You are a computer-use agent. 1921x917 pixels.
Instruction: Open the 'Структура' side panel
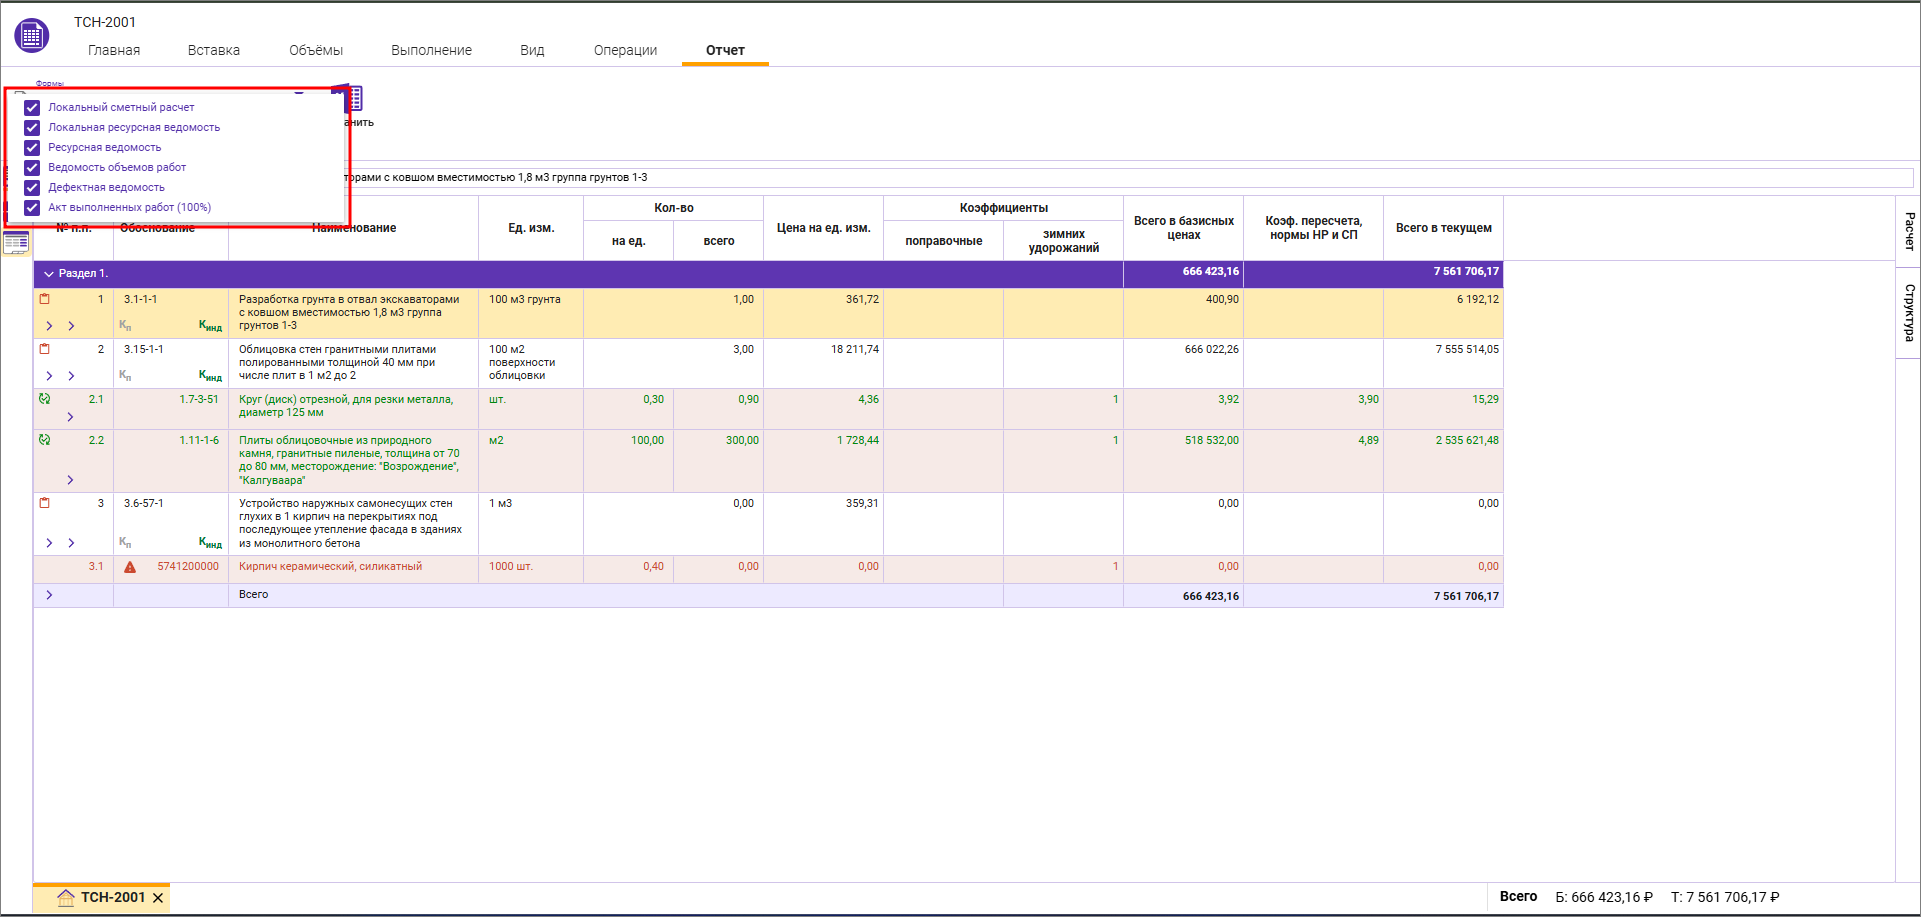tap(1908, 312)
